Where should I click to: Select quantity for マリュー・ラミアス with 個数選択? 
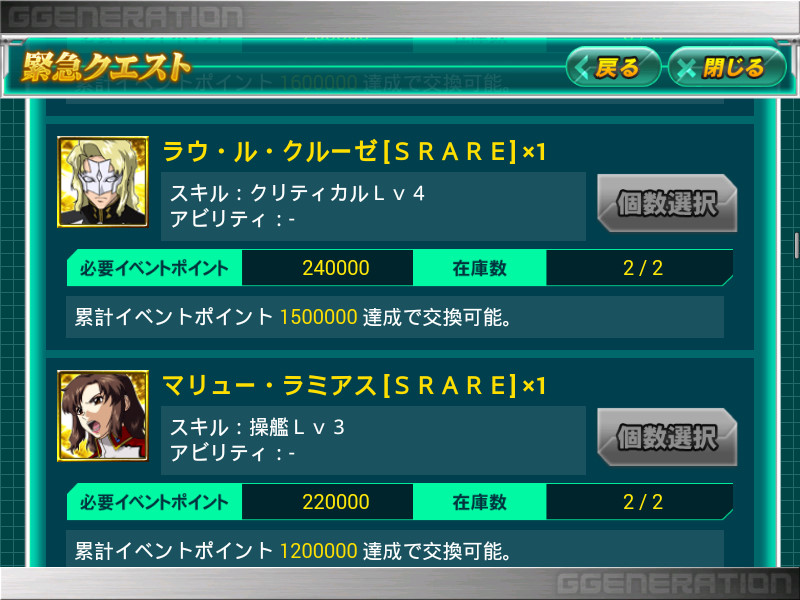667,437
